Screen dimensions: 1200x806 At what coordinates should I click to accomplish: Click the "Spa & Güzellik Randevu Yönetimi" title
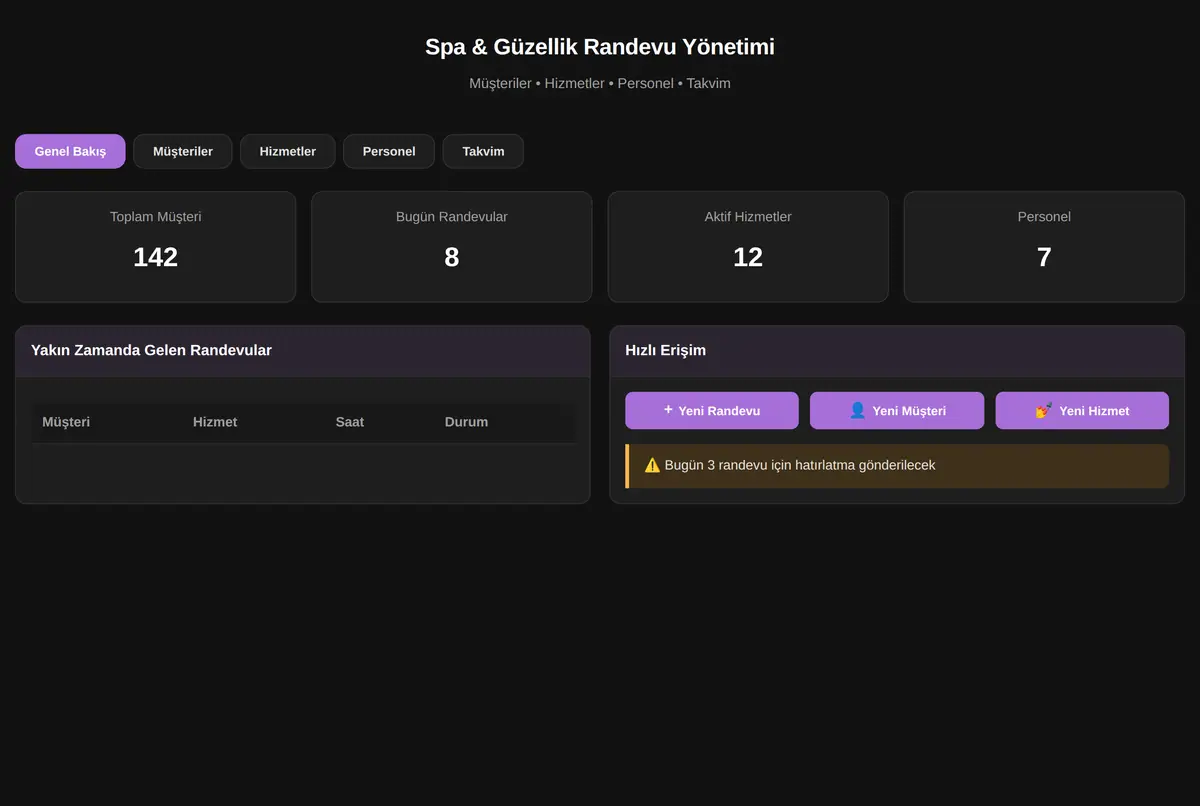coord(600,47)
